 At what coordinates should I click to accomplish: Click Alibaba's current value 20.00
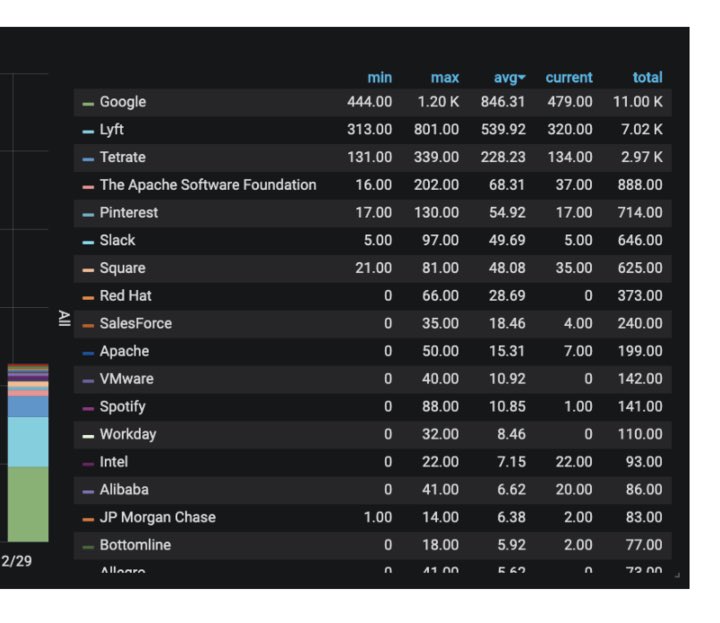574,489
